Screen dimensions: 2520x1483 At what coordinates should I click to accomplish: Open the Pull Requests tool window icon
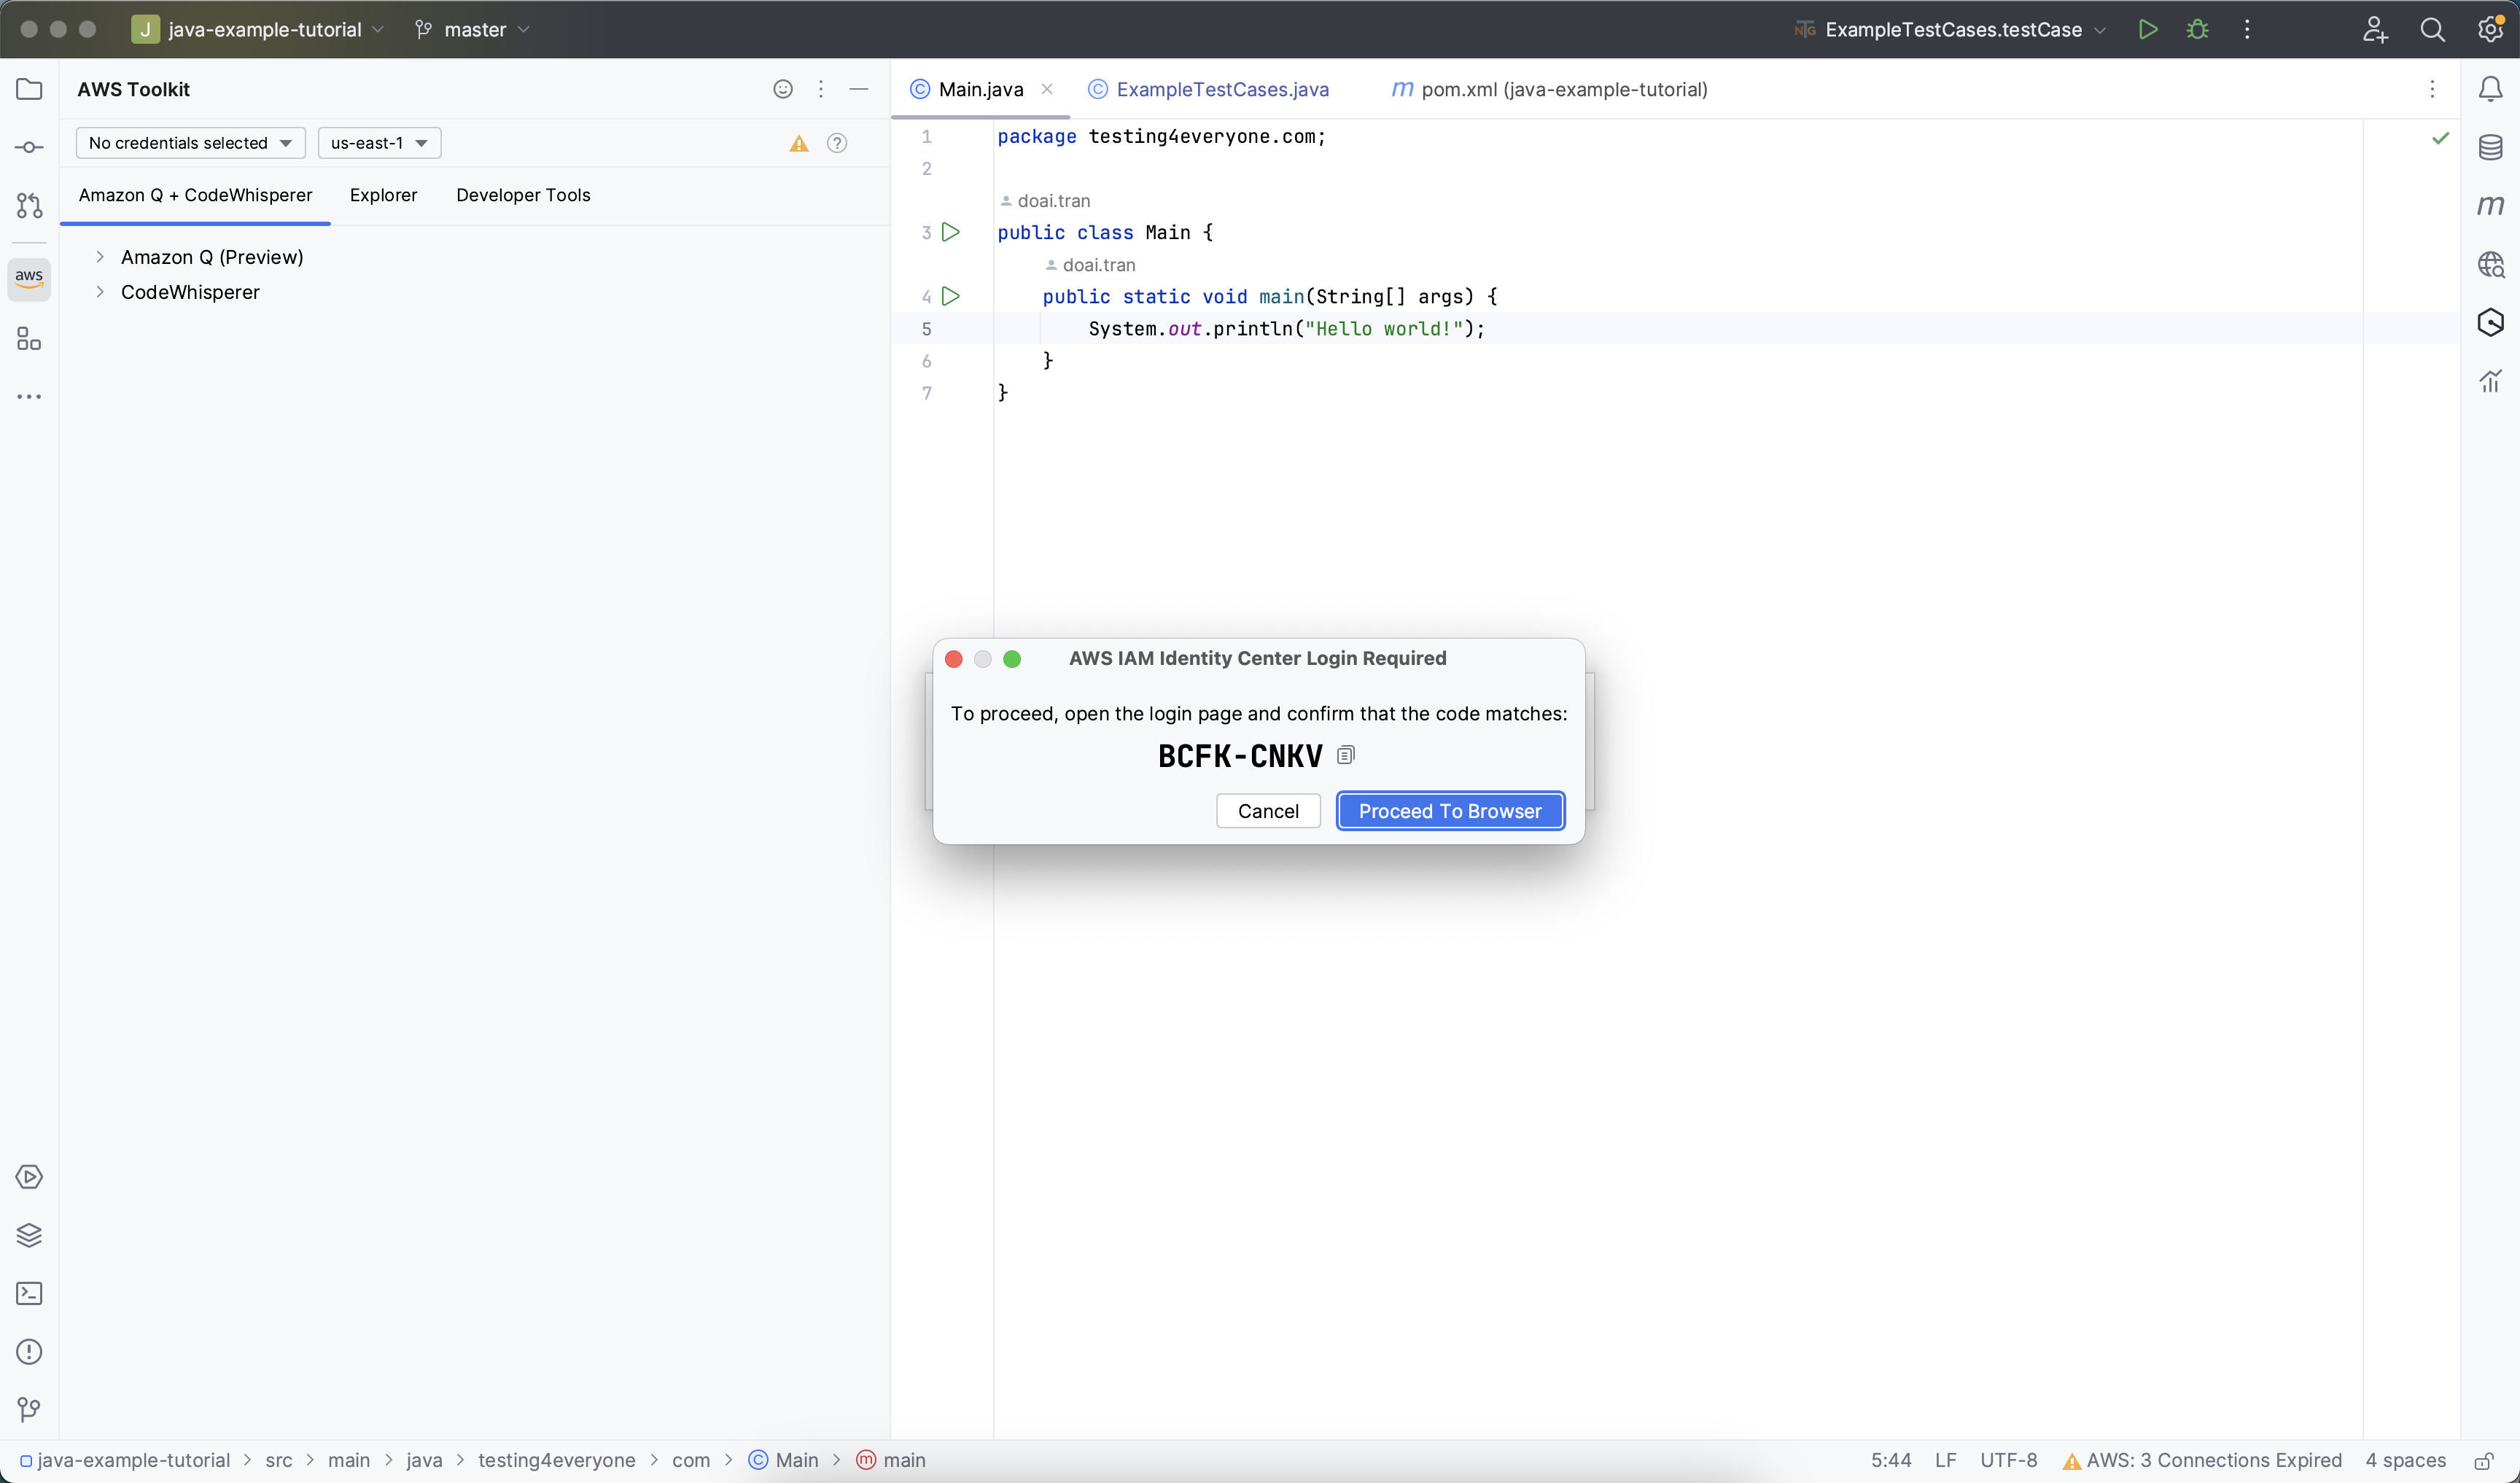29,205
